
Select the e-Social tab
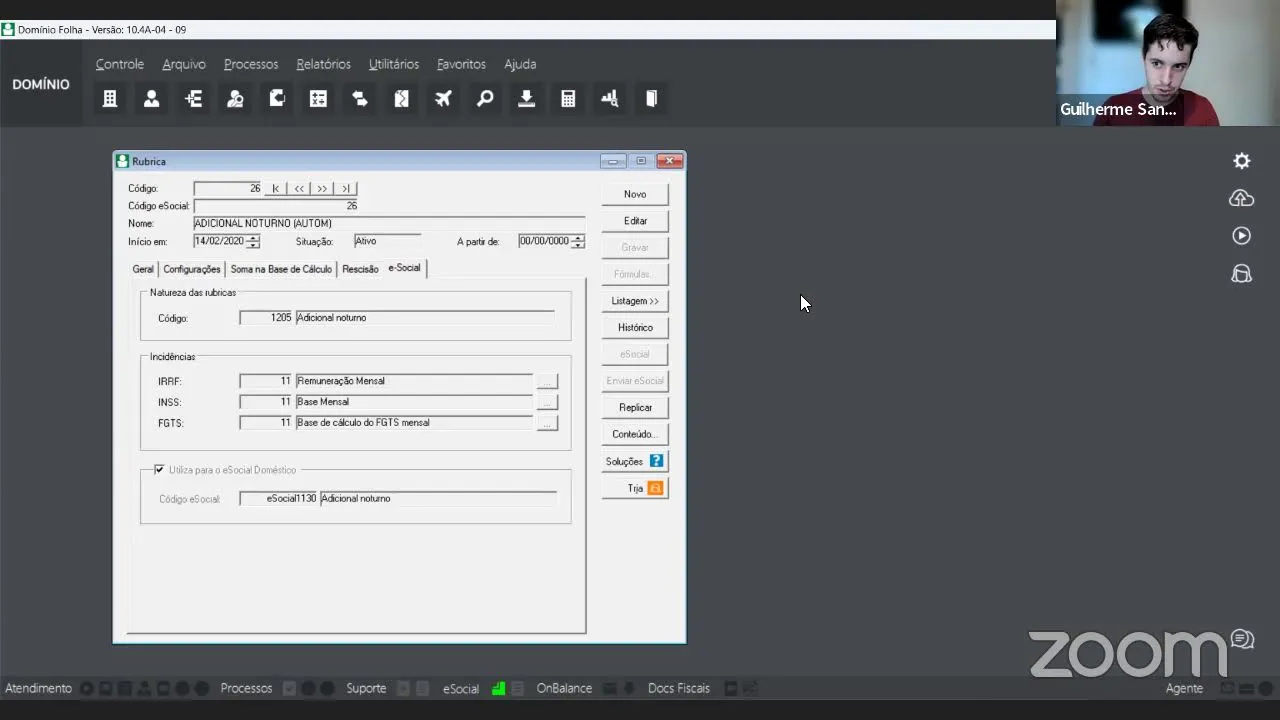(x=405, y=268)
